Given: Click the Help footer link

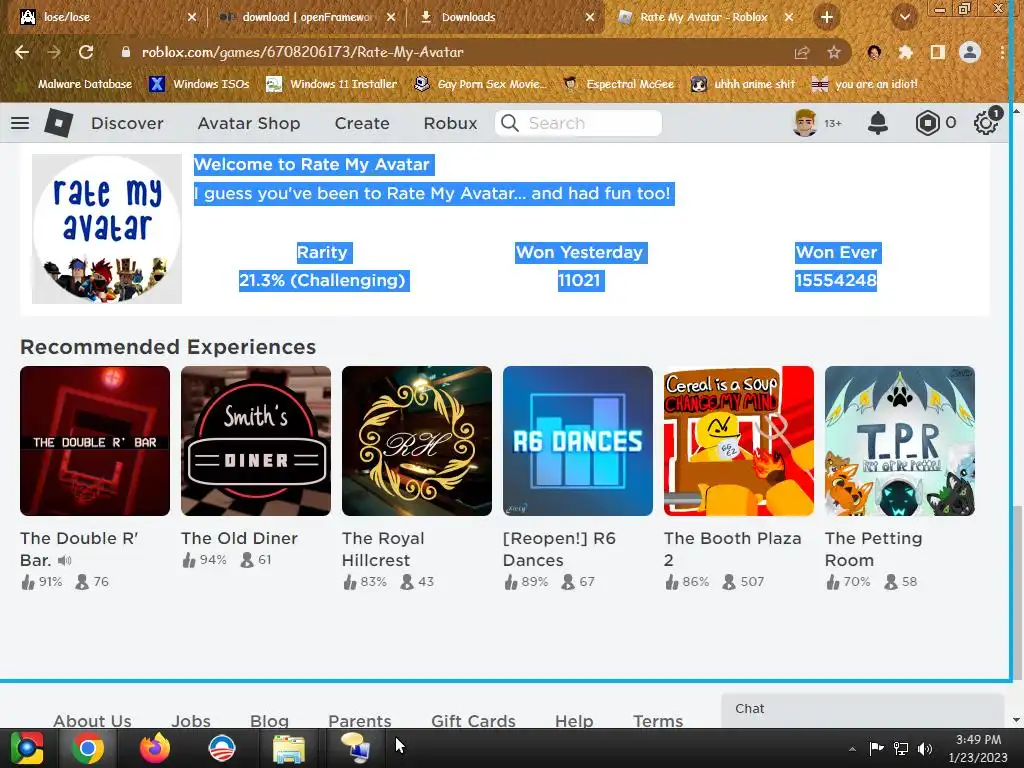Looking at the screenshot, I should point(574,721).
